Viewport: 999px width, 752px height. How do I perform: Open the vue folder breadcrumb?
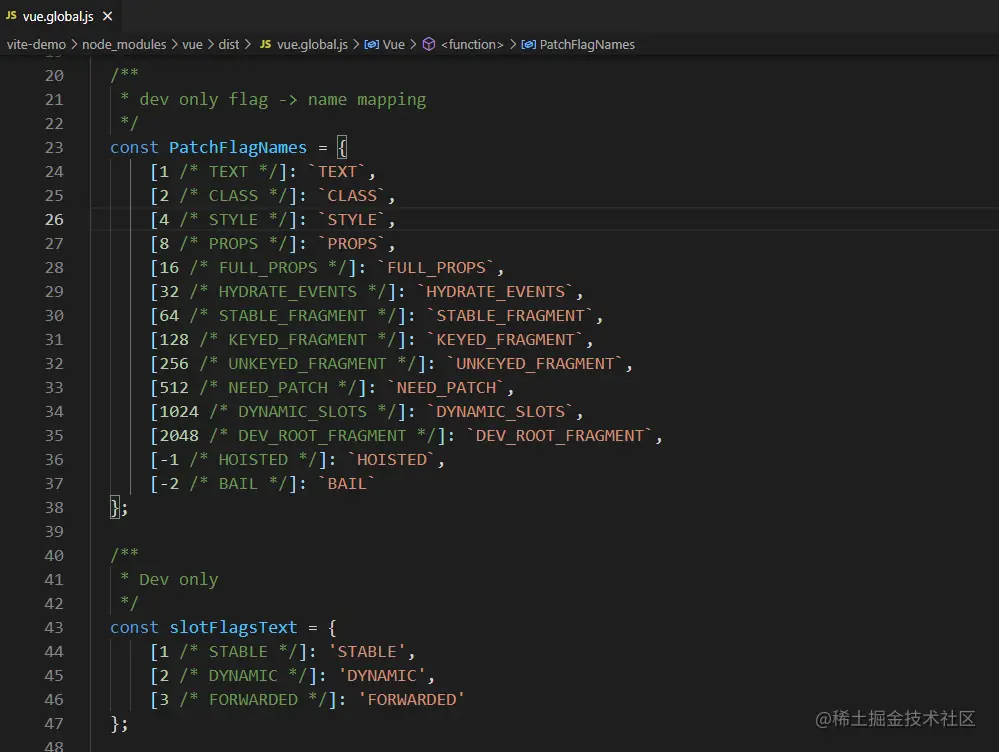(192, 44)
